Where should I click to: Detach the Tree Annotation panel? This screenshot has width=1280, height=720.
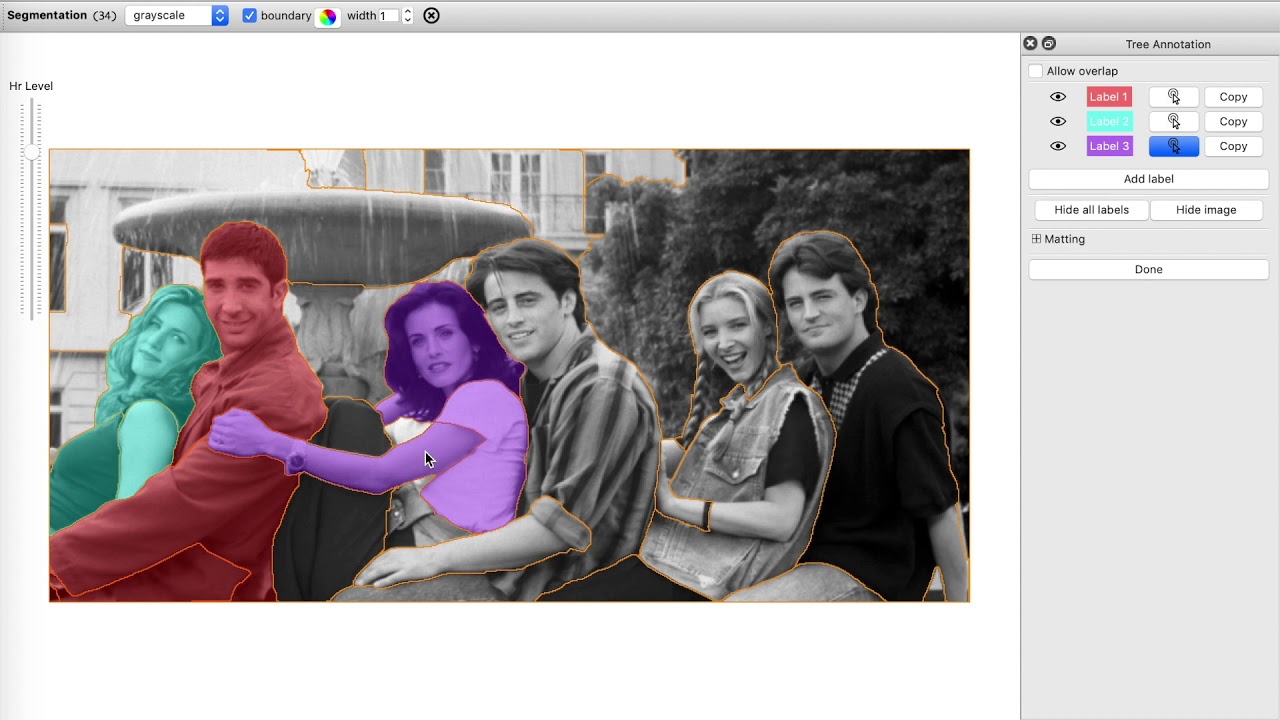click(x=1048, y=43)
